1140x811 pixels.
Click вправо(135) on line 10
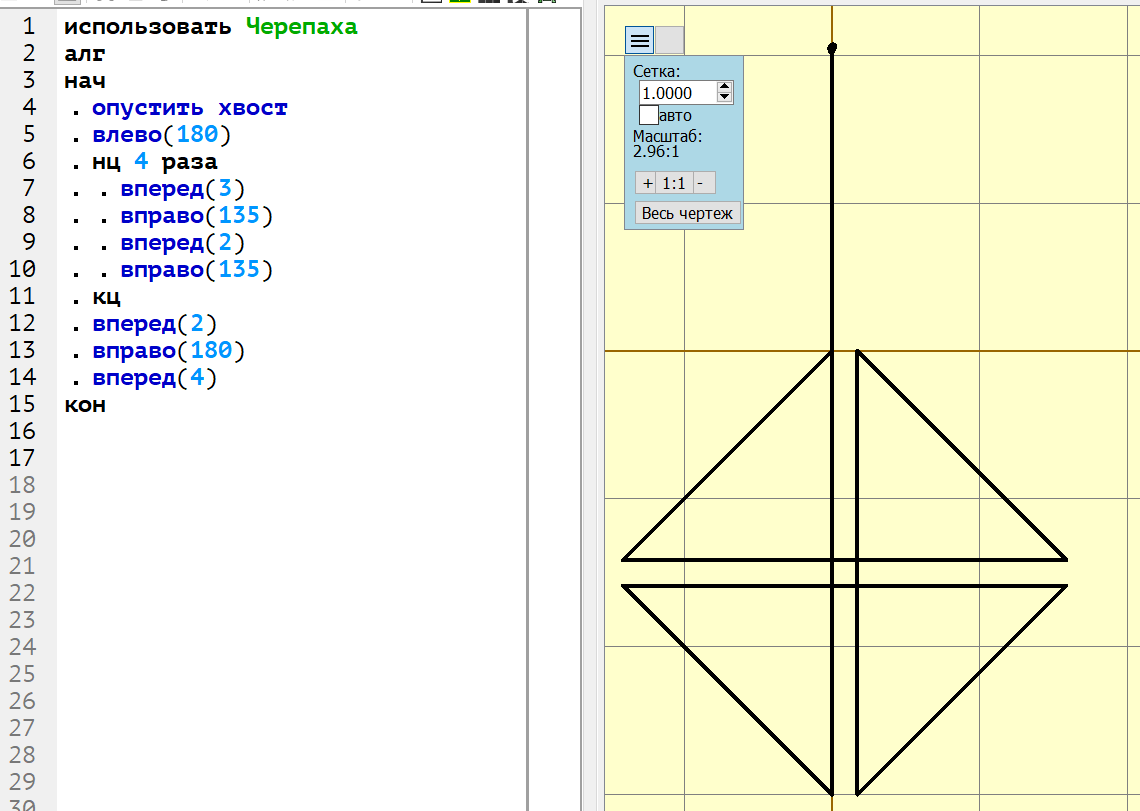[x=196, y=269]
